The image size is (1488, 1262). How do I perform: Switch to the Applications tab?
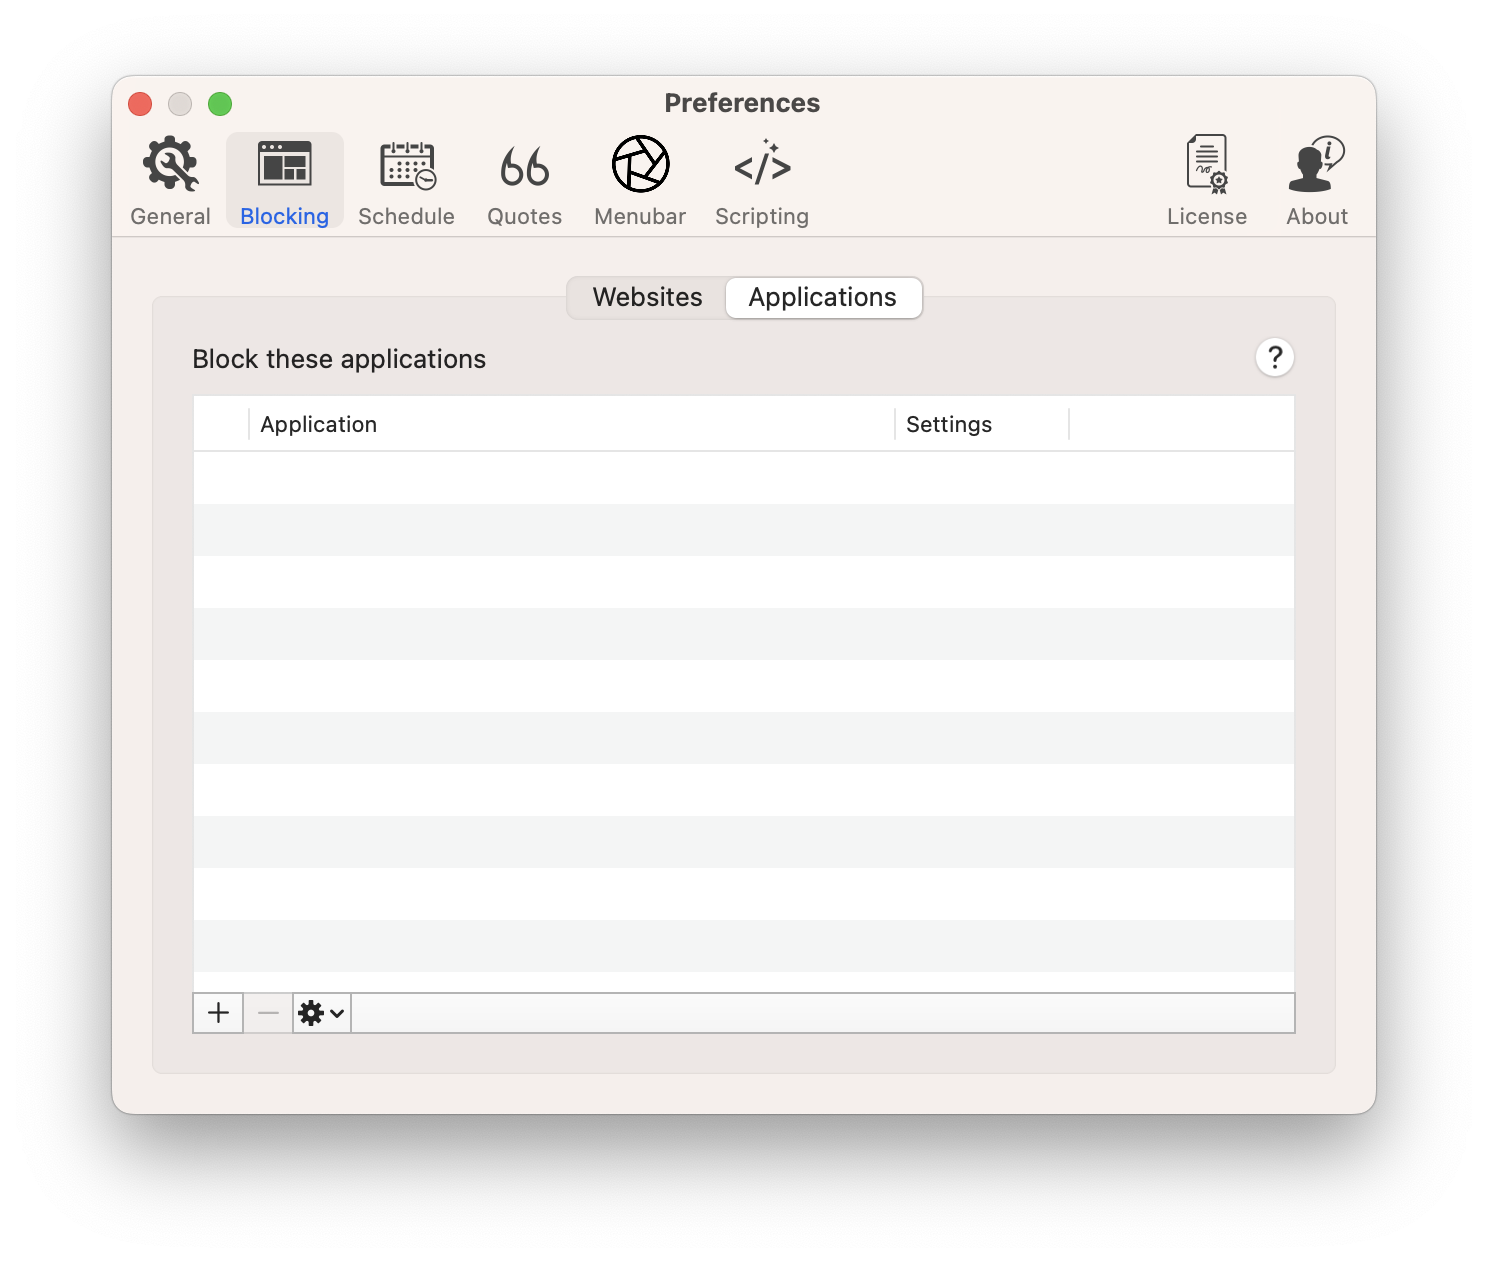coord(823,298)
